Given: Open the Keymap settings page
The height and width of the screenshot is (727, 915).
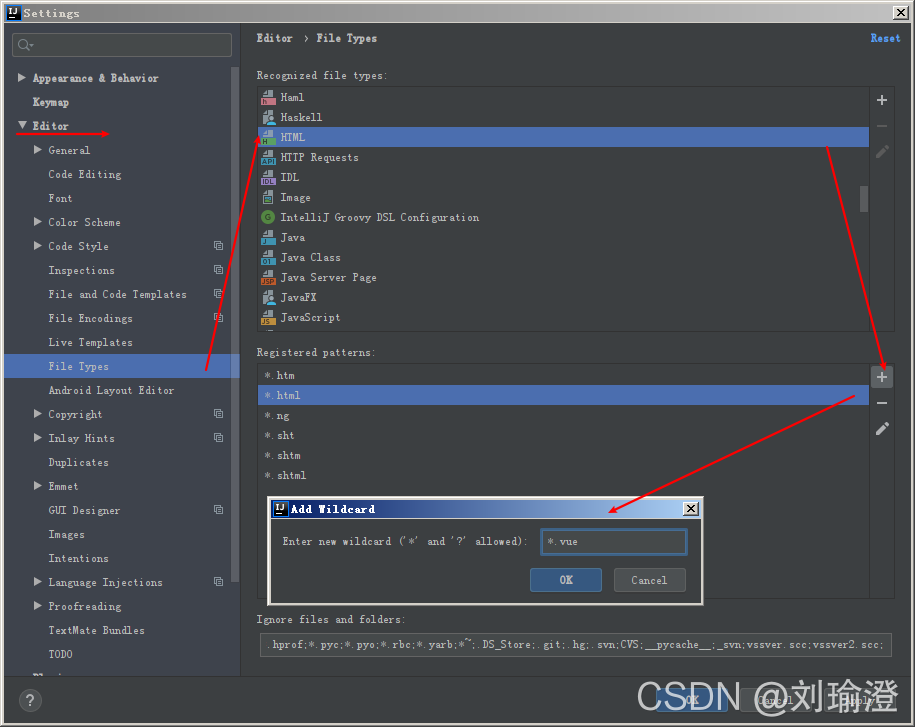Looking at the screenshot, I should [x=51, y=102].
